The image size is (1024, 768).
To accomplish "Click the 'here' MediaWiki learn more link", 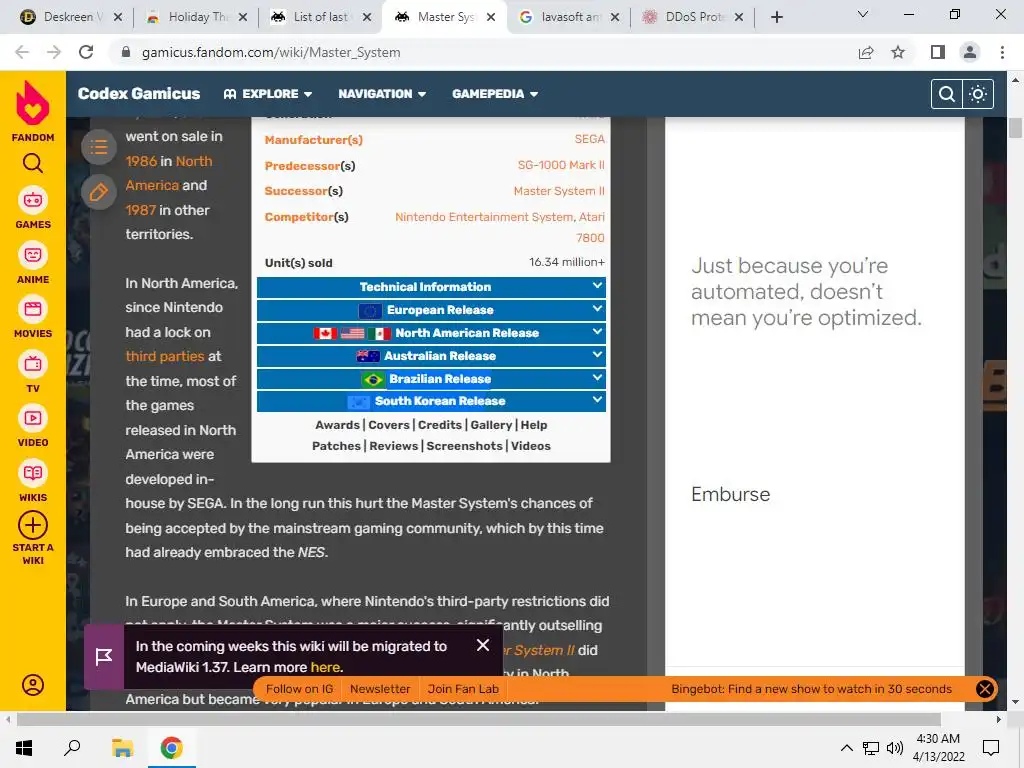I will coord(325,667).
